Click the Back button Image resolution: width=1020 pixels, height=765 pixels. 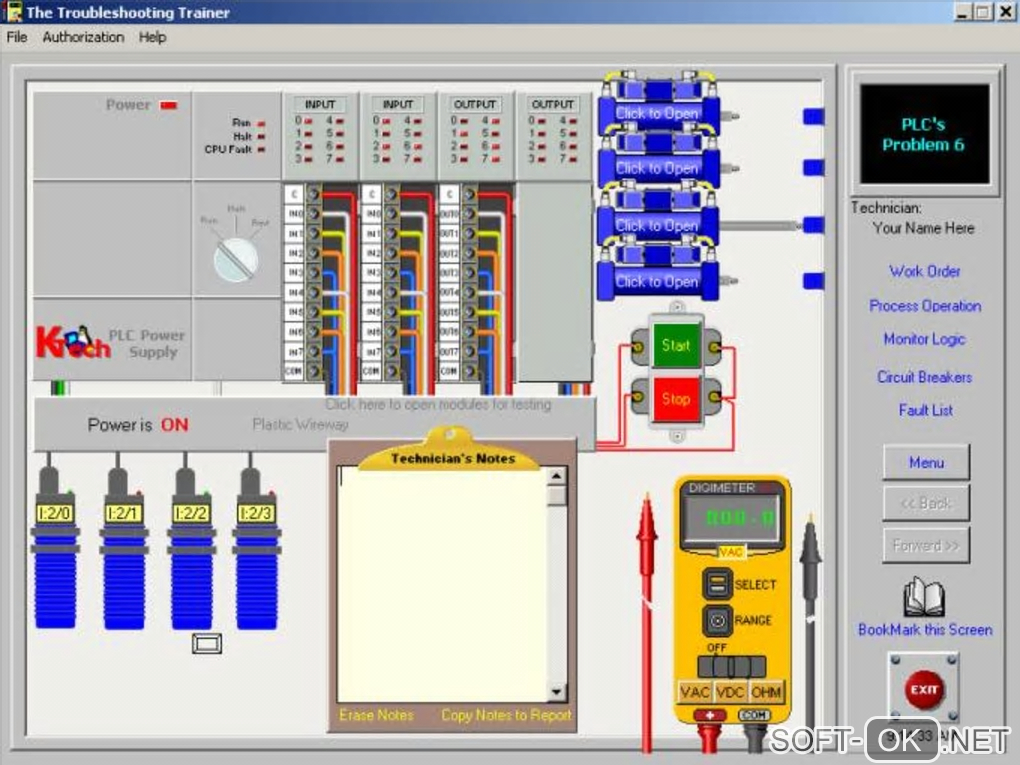[x=926, y=503]
